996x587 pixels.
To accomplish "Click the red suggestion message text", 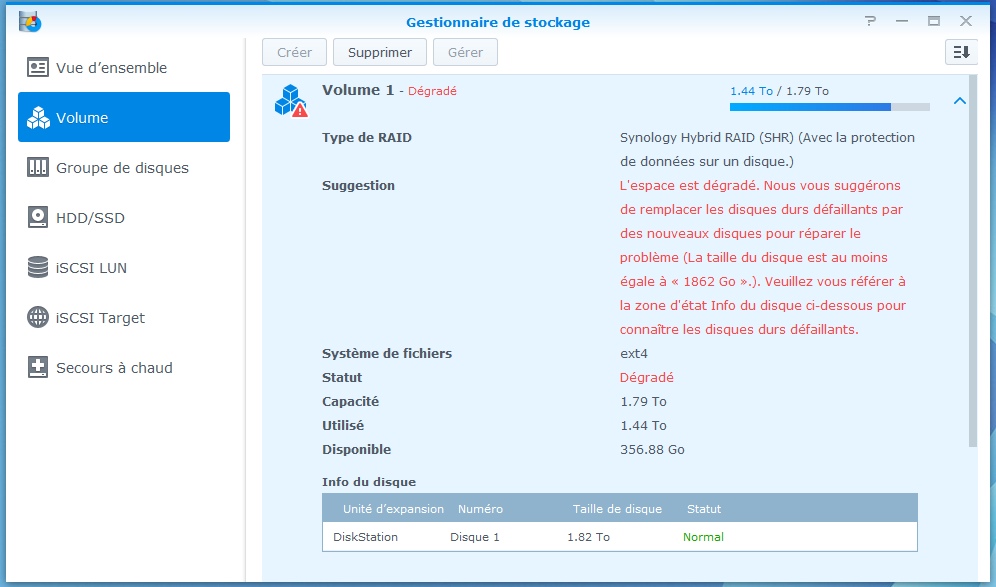I will tap(763, 257).
